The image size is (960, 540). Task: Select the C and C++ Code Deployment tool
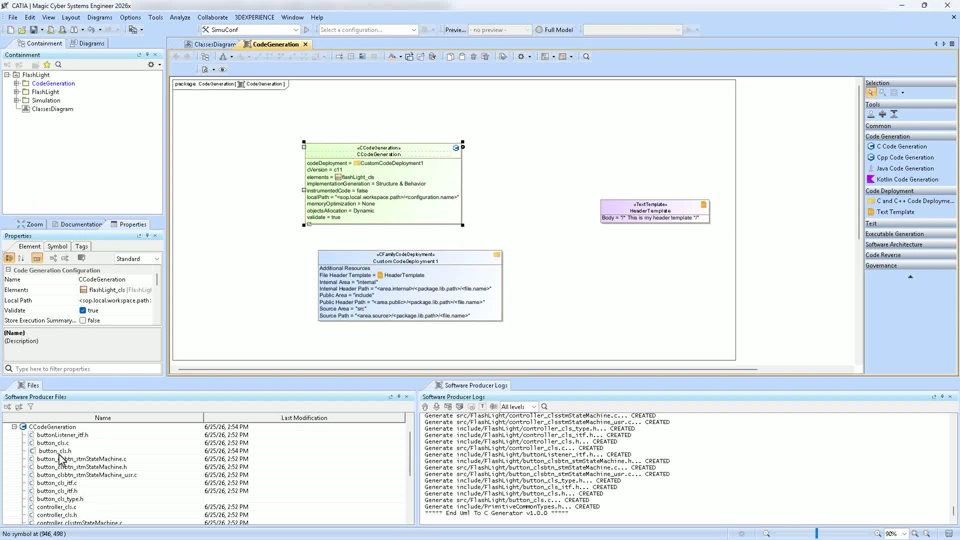[910, 201]
